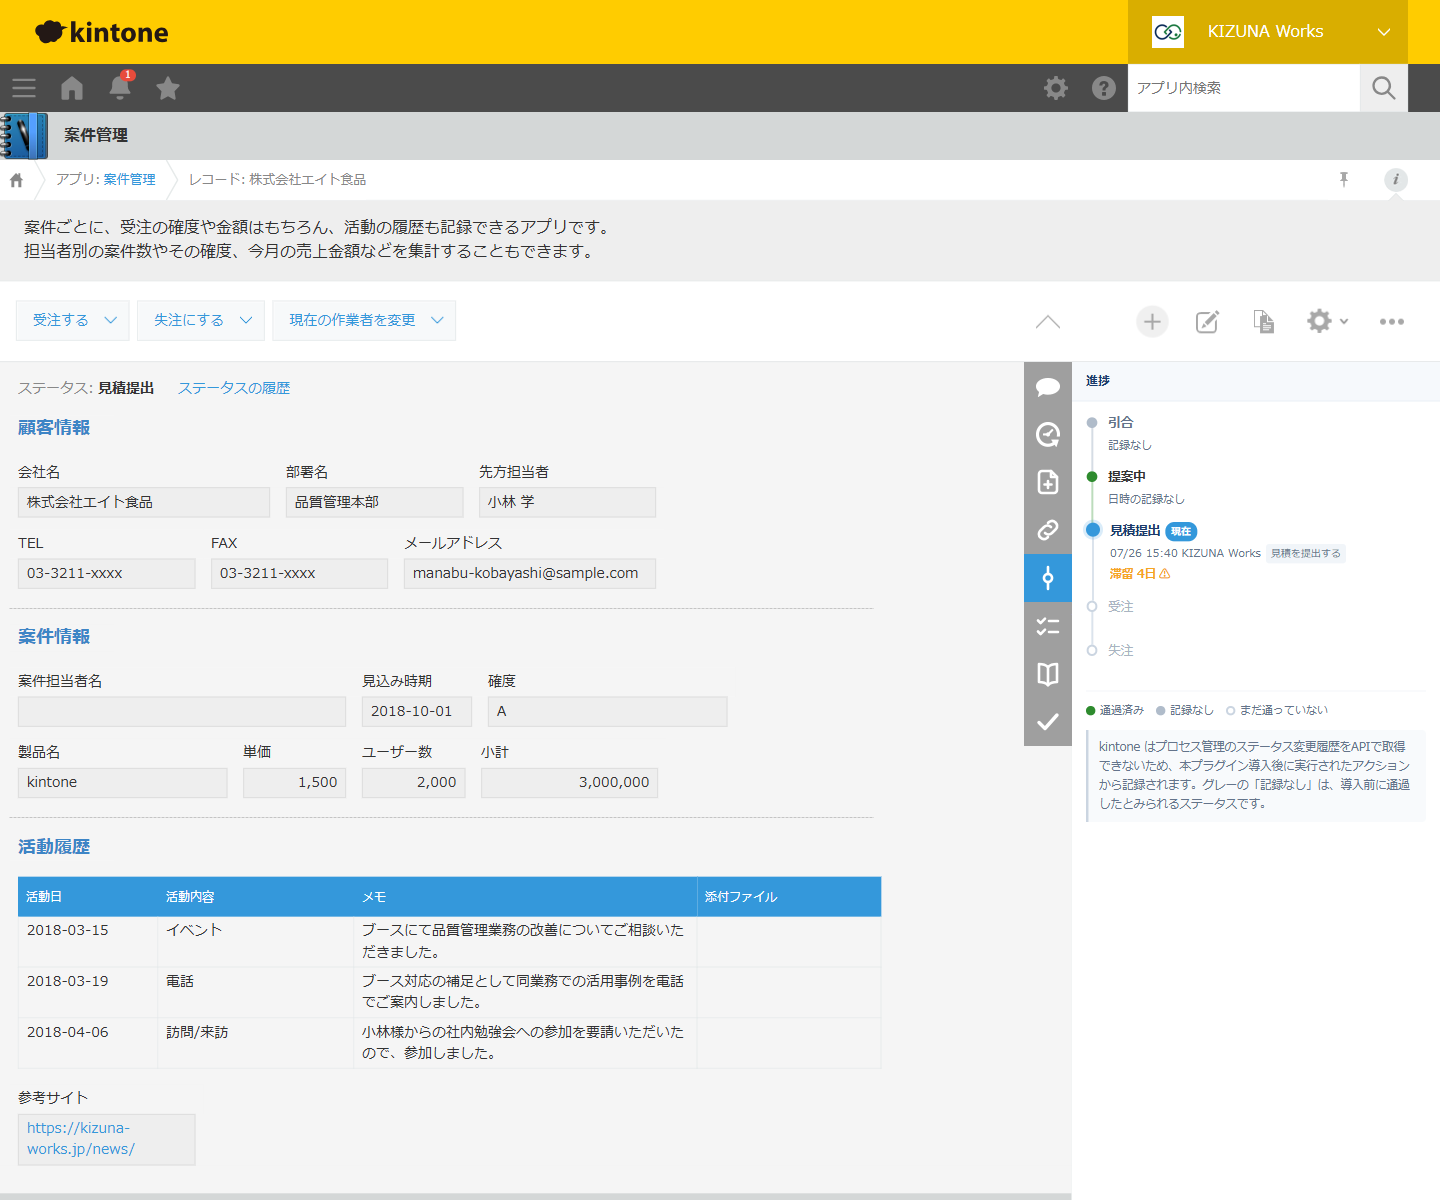Open header settings gear icon
The image size is (1440, 1200).
pos(1056,88)
